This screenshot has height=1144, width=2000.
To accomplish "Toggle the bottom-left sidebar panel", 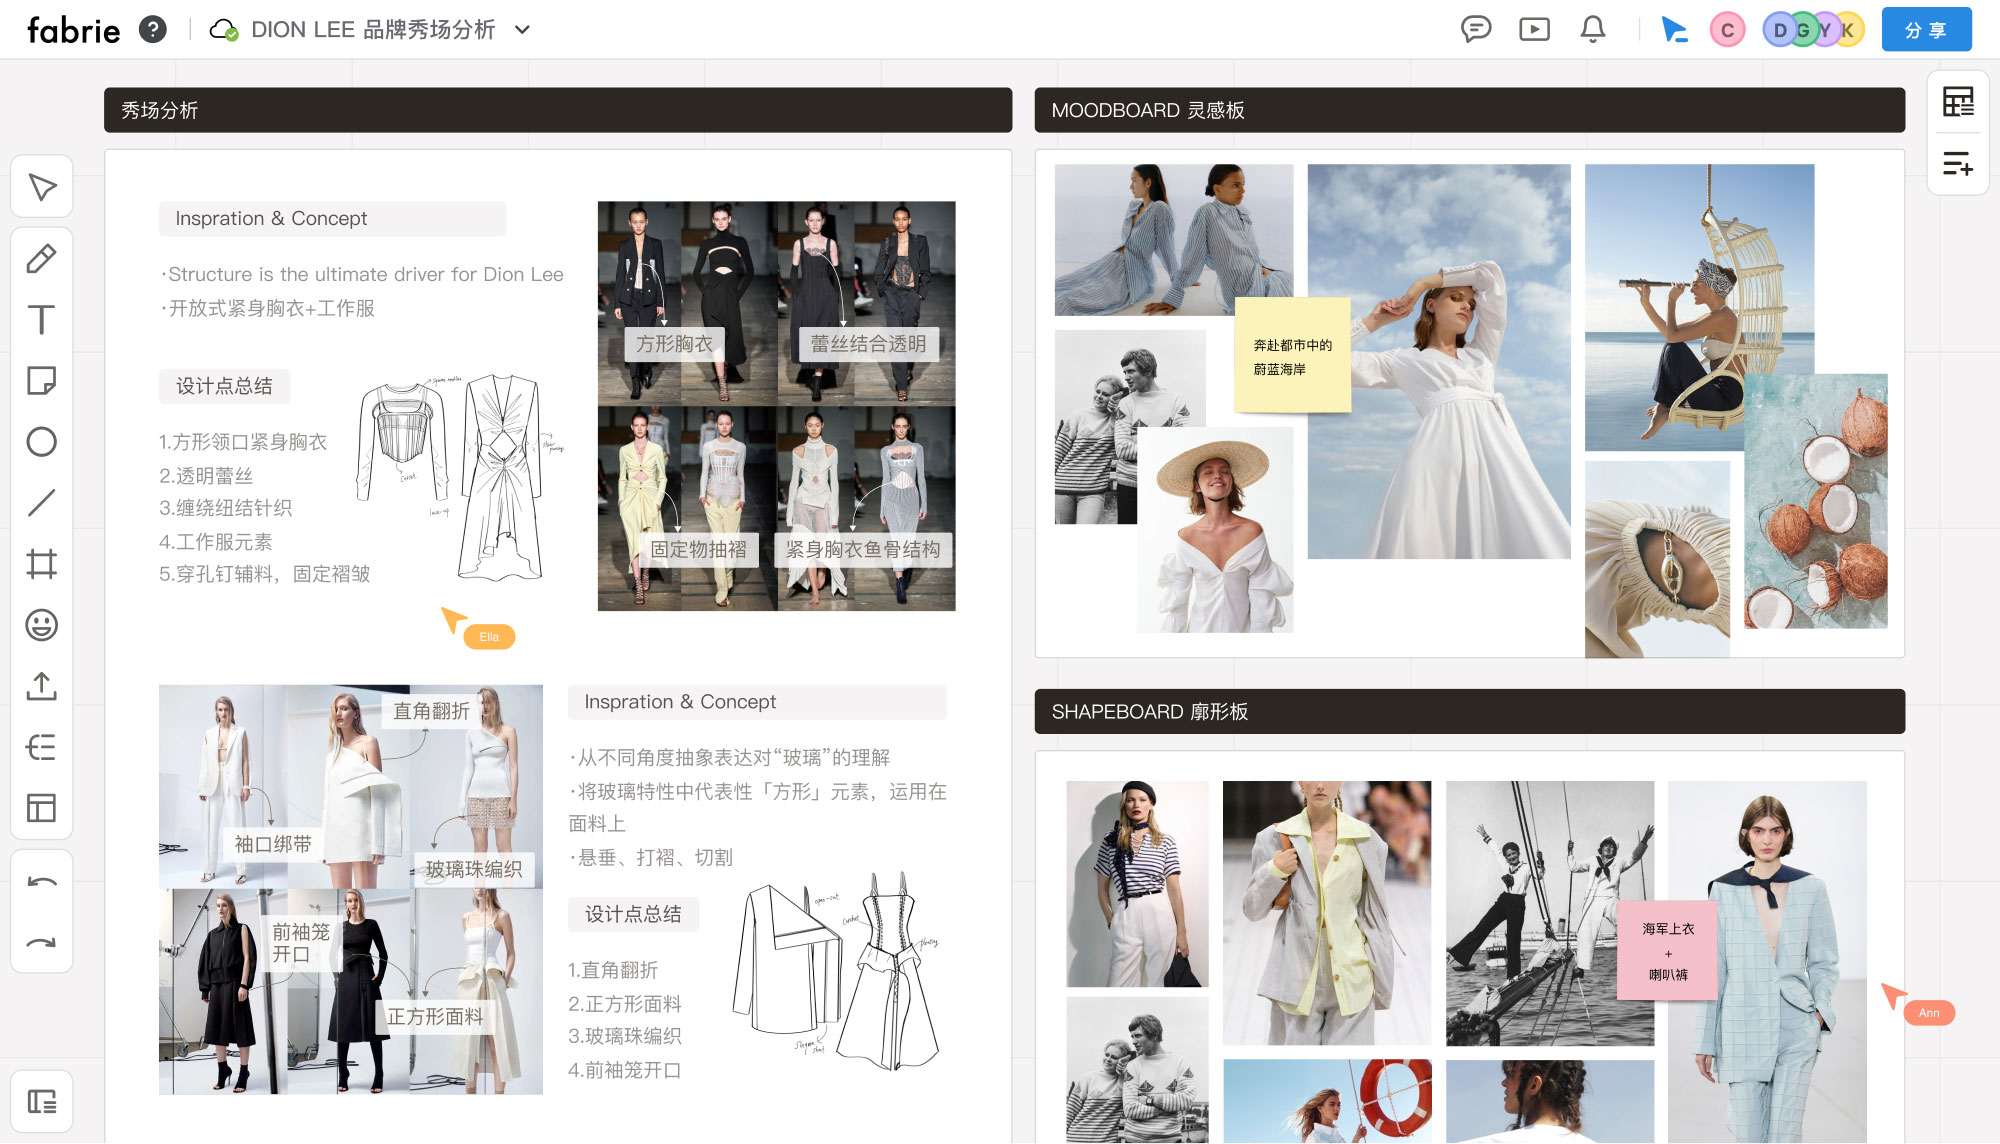I will 42,1102.
